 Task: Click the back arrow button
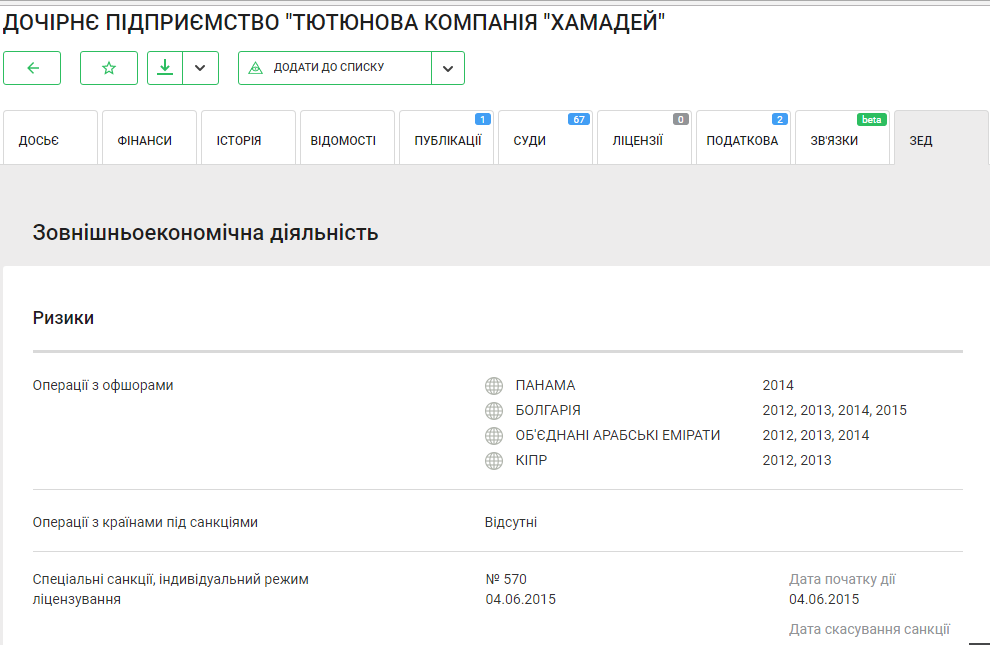click(x=32, y=68)
